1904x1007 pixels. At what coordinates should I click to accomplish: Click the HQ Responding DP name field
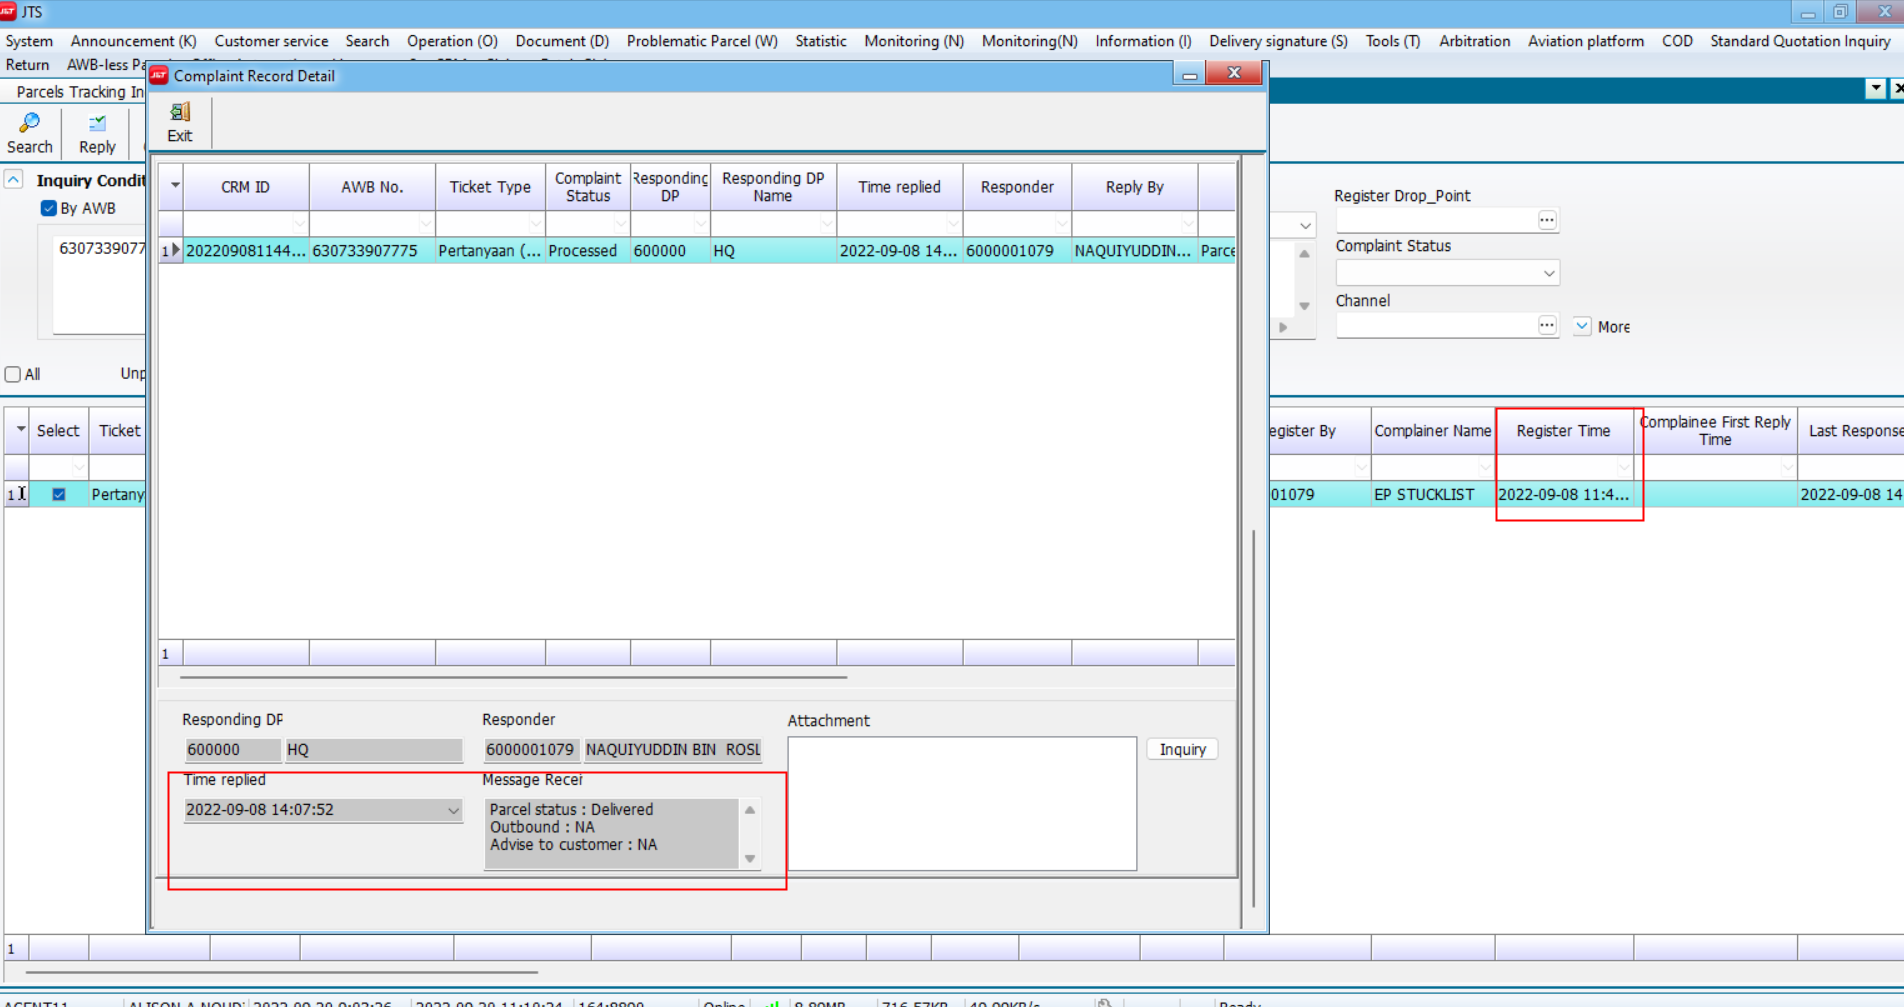click(374, 749)
